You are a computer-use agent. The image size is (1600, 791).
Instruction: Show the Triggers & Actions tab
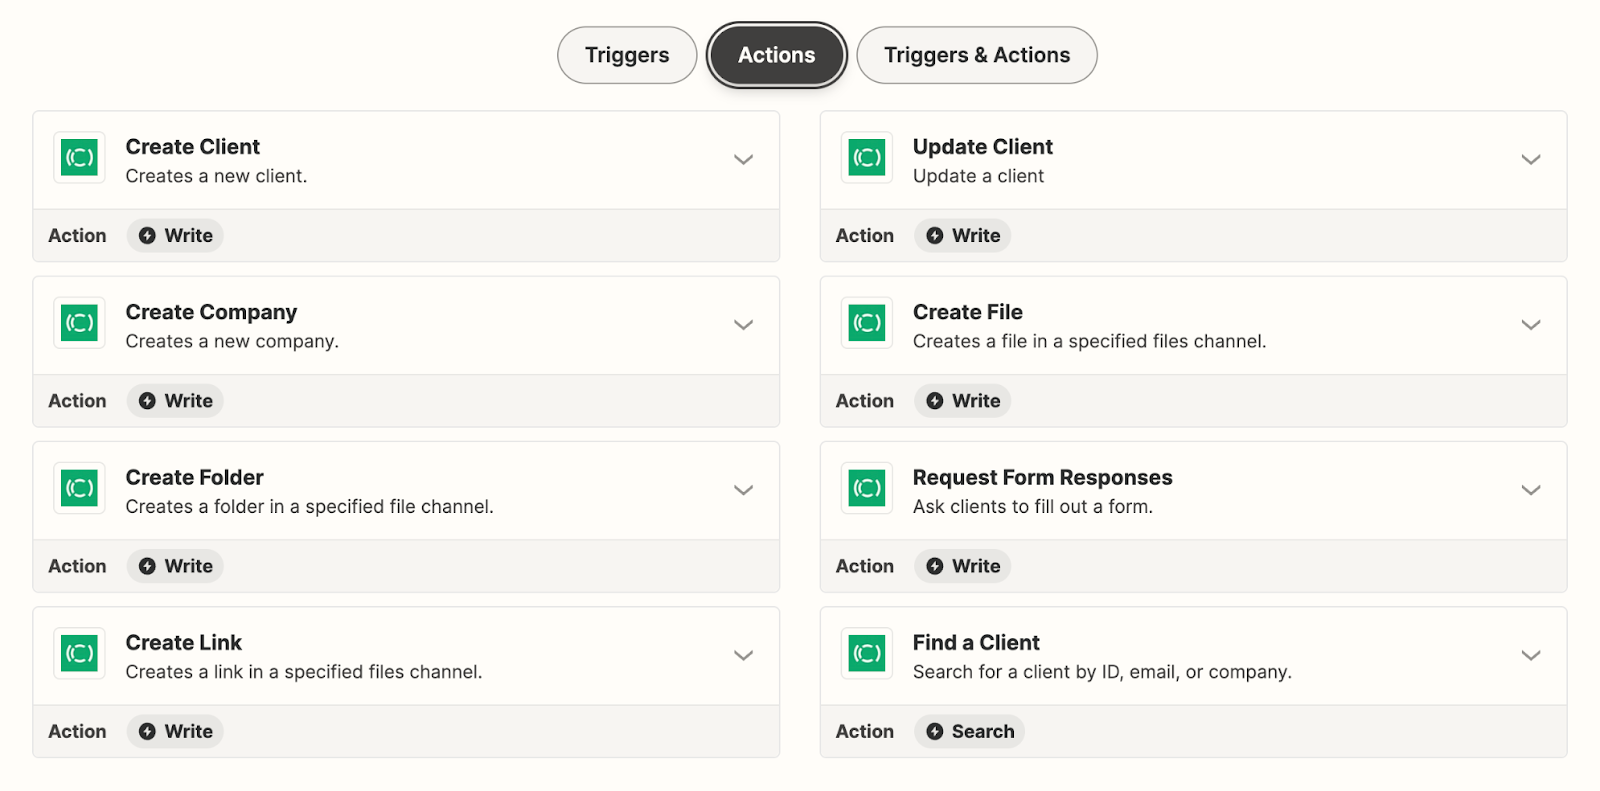pos(976,55)
